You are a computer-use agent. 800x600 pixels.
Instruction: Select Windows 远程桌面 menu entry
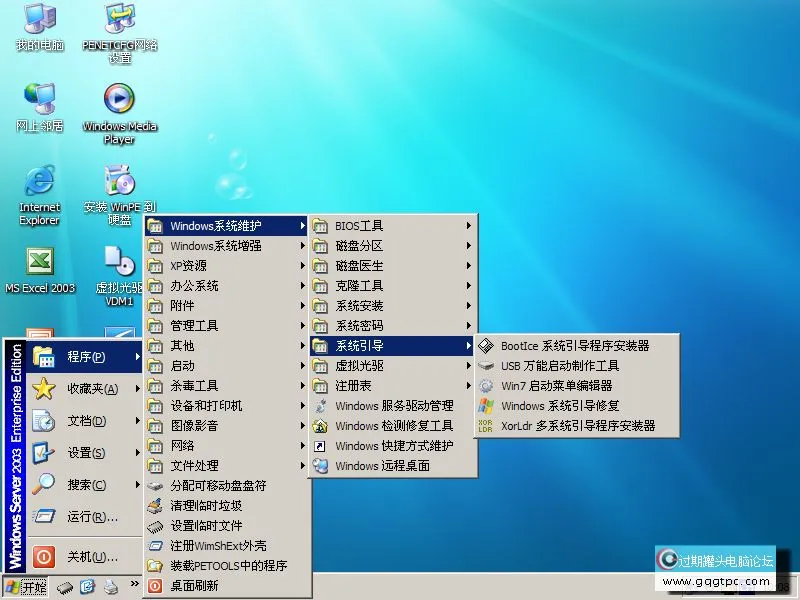382,466
